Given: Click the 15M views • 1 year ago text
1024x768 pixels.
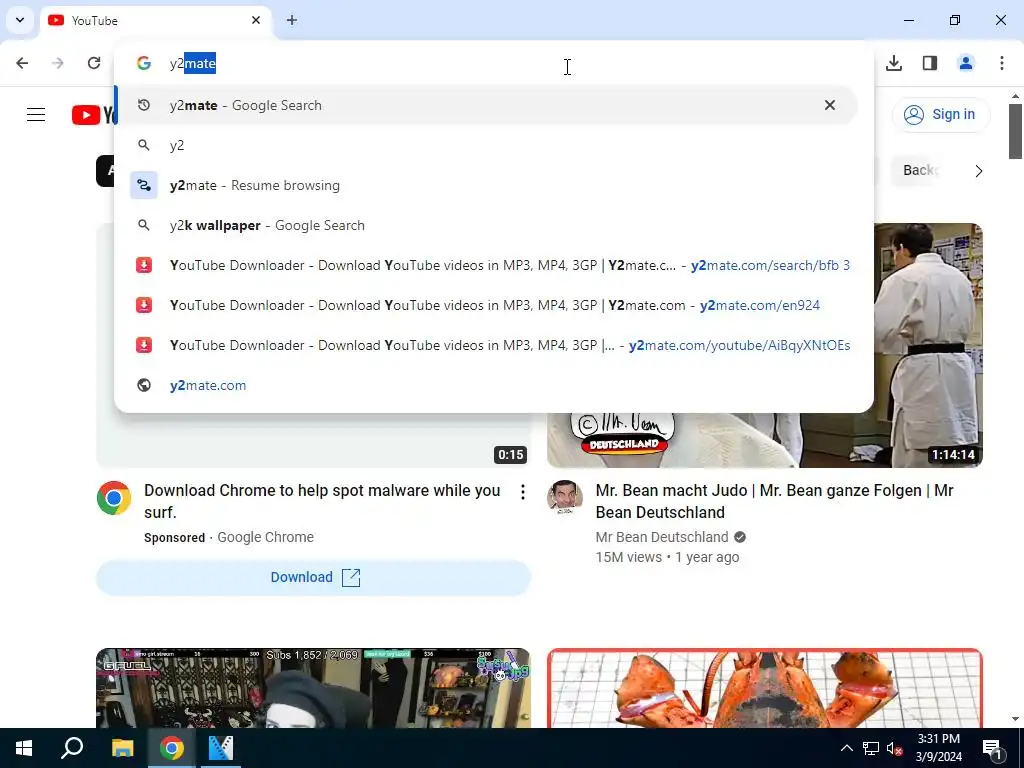Looking at the screenshot, I should (x=667, y=557).
